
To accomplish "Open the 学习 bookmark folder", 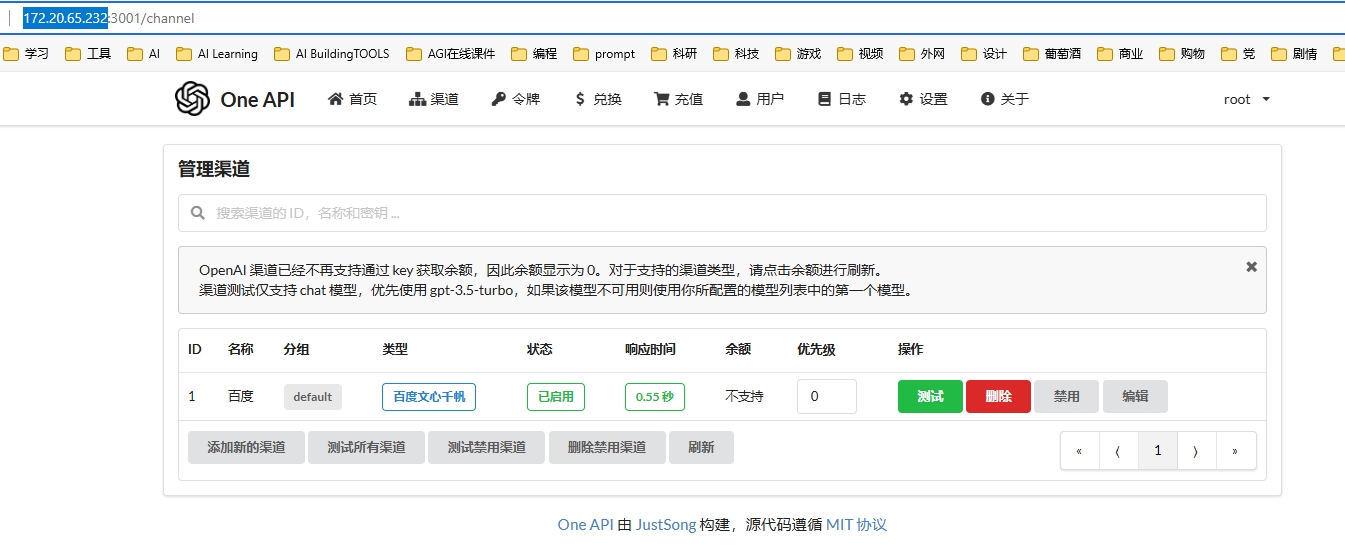I will [27, 54].
